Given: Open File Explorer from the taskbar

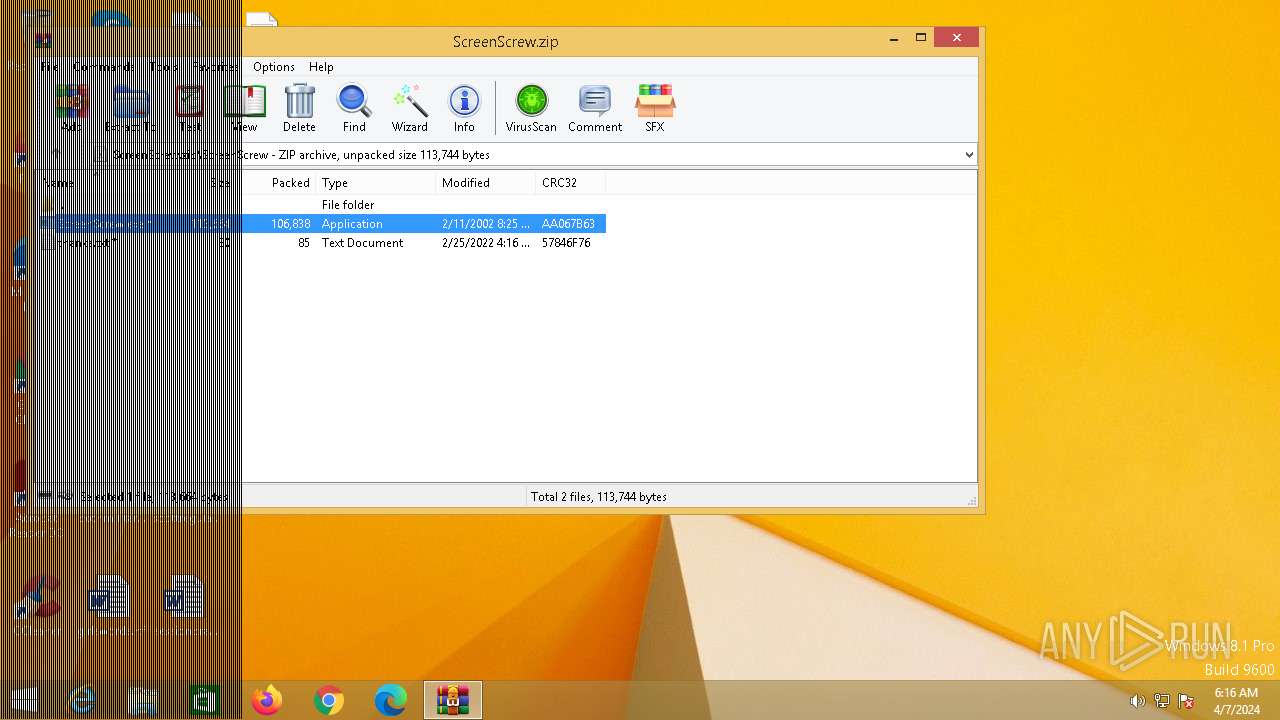Looking at the screenshot, I should [143, 700].
